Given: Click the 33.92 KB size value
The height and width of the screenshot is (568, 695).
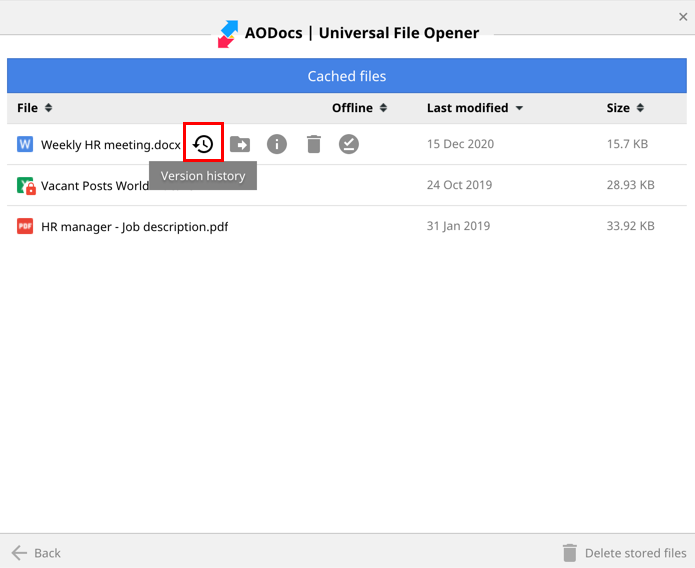Looking at the screenshot, I should coord(630,226).
